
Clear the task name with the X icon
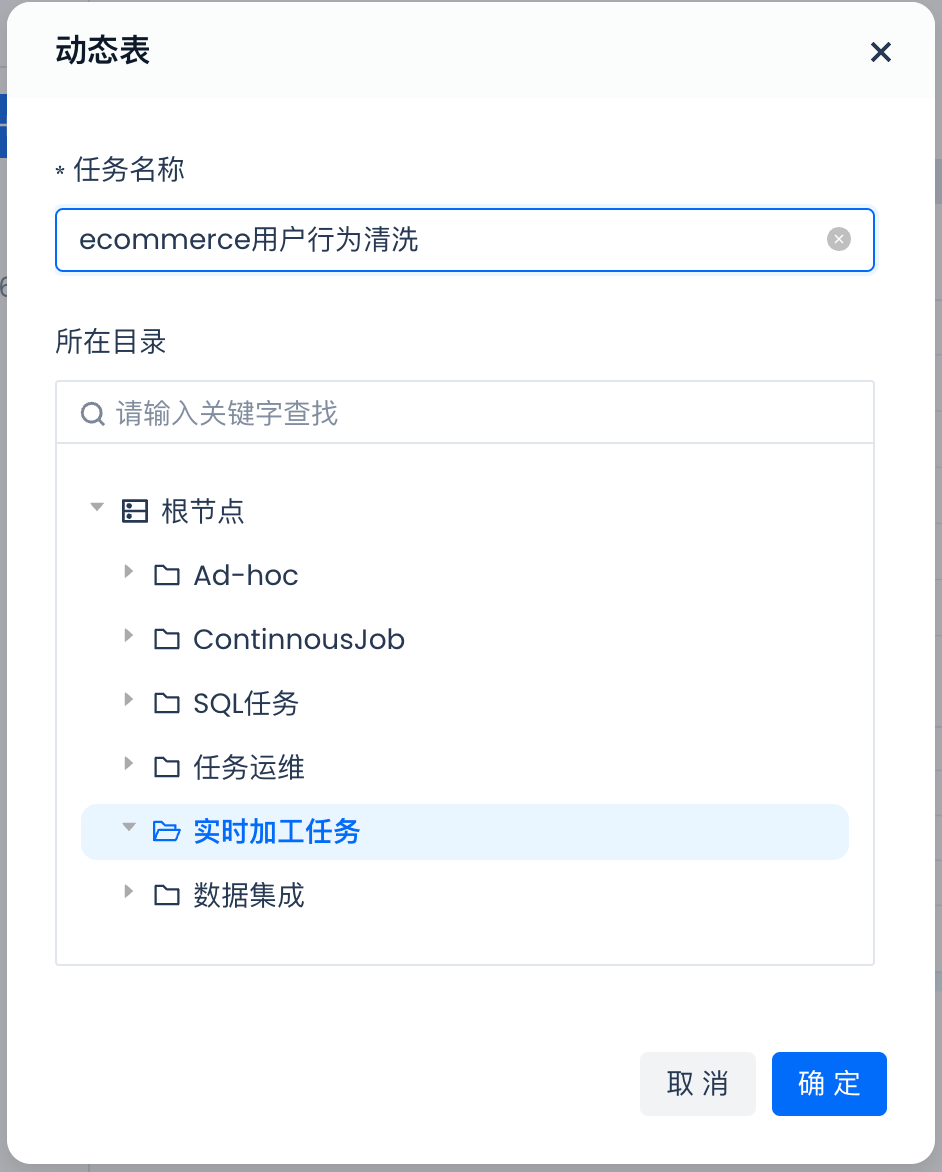click(839, 239)
